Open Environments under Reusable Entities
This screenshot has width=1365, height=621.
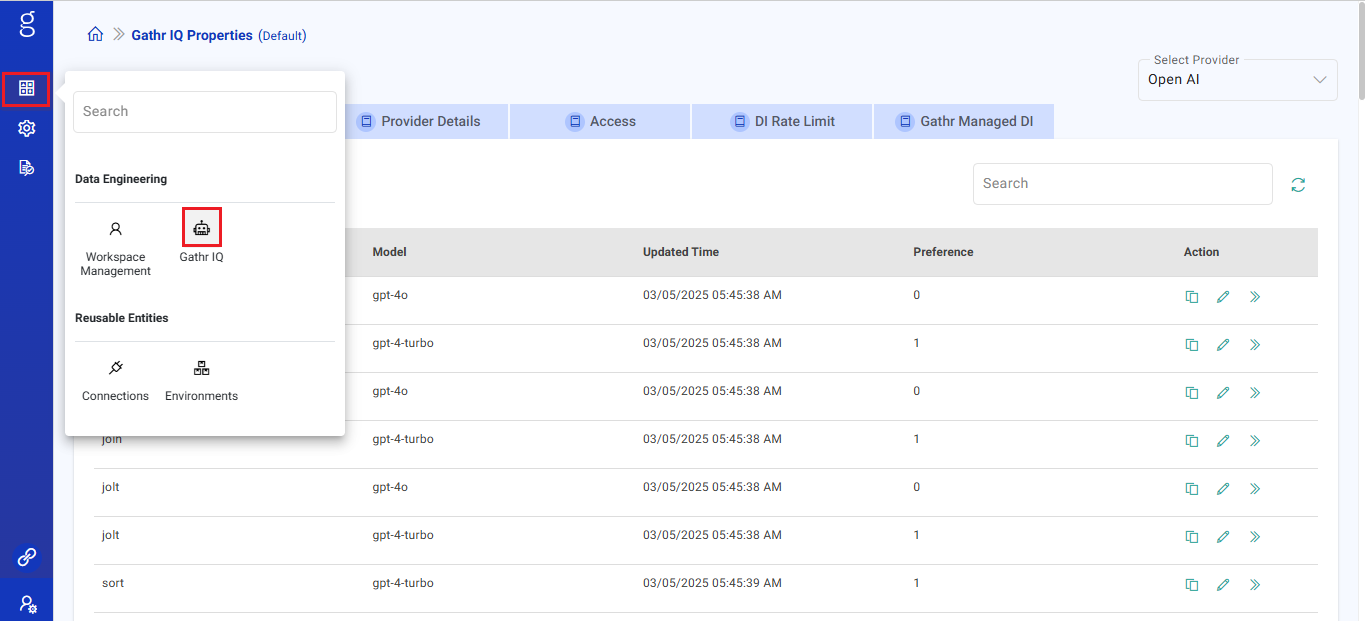point(201,381)
